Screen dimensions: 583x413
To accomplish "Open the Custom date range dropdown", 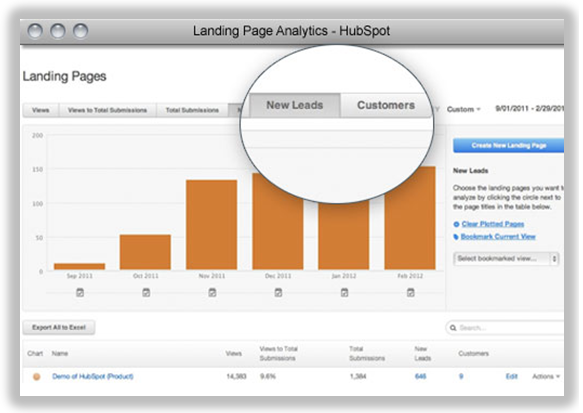I will tap(464, 109).
